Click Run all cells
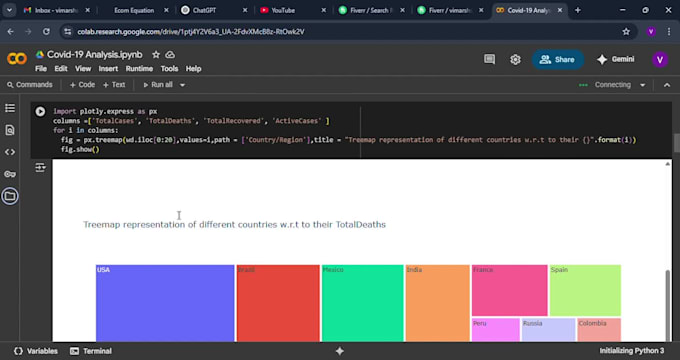The image size is (680, 360). point(158,85)
